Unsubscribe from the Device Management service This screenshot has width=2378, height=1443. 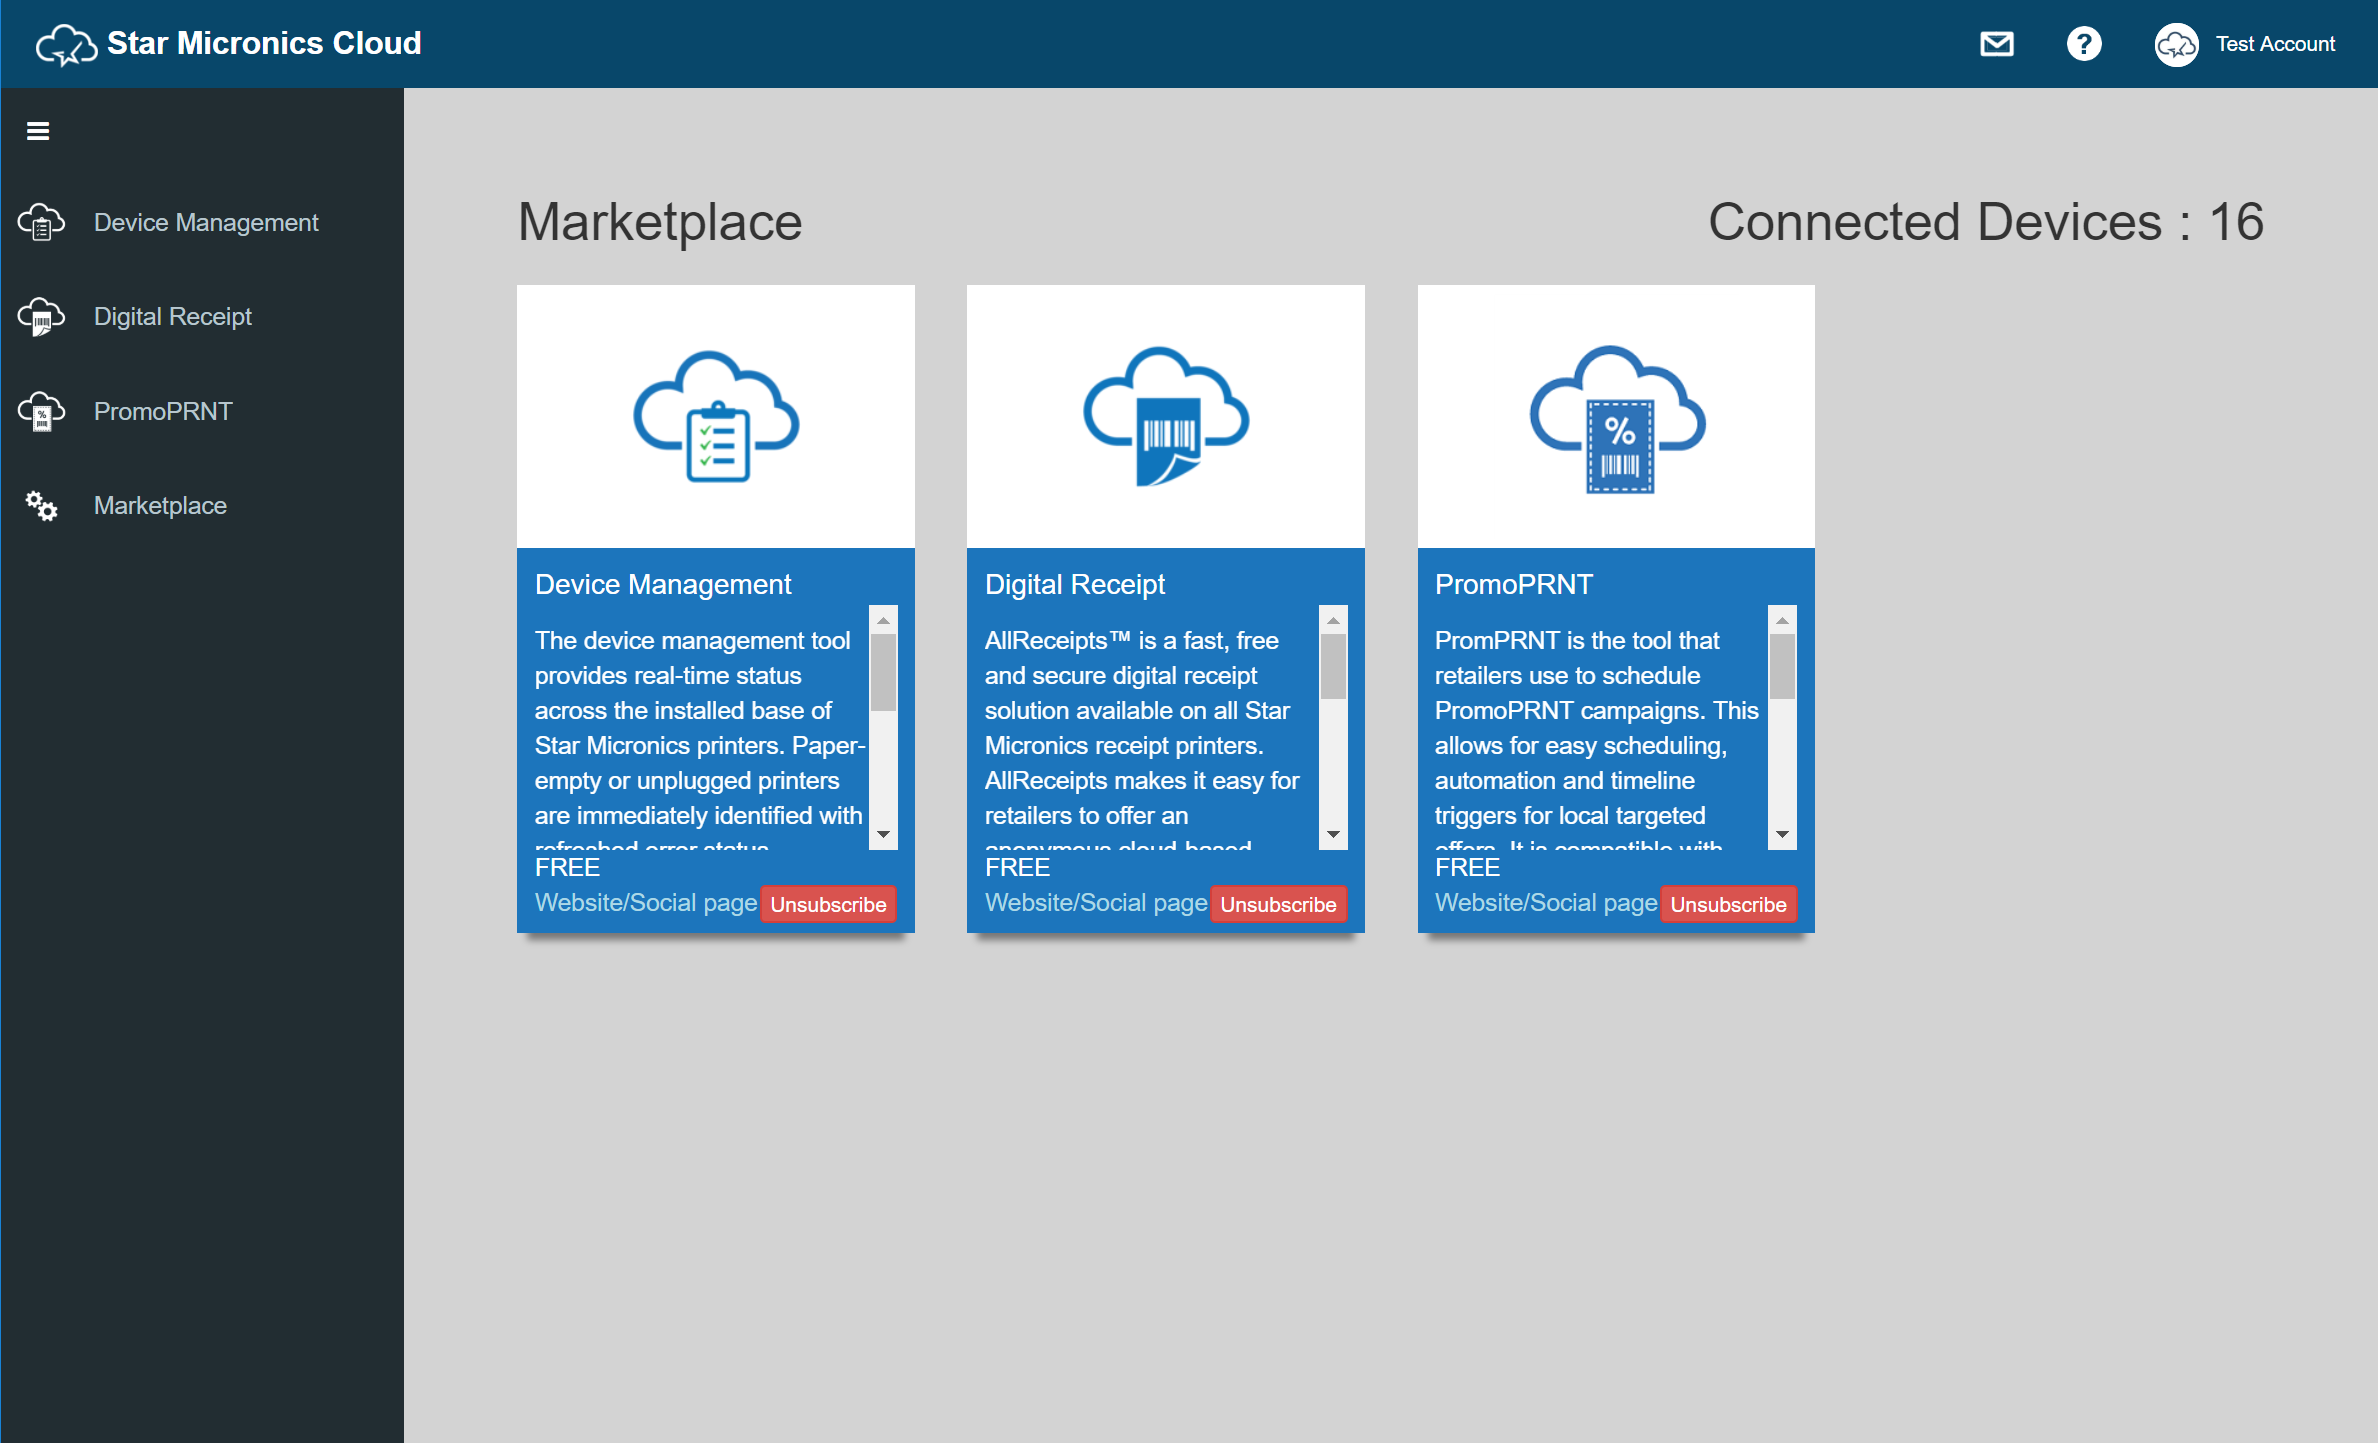point(827,904)
